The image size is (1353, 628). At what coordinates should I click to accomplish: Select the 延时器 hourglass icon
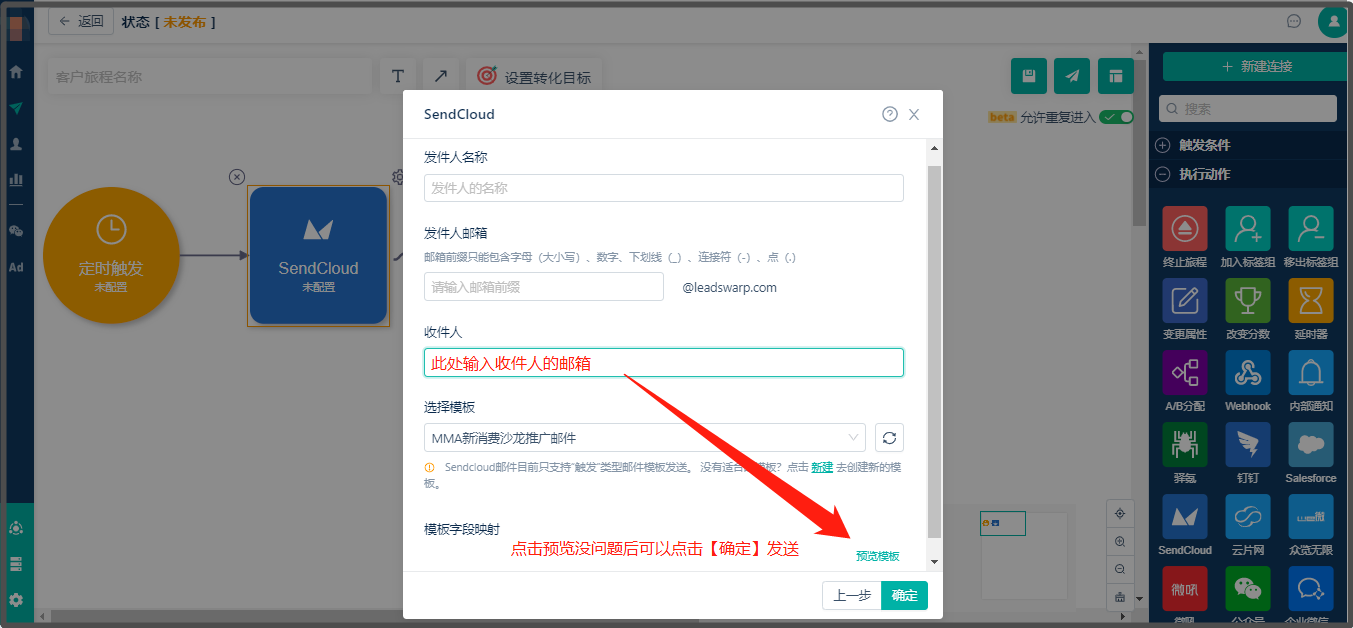(x=1311, y=301)
